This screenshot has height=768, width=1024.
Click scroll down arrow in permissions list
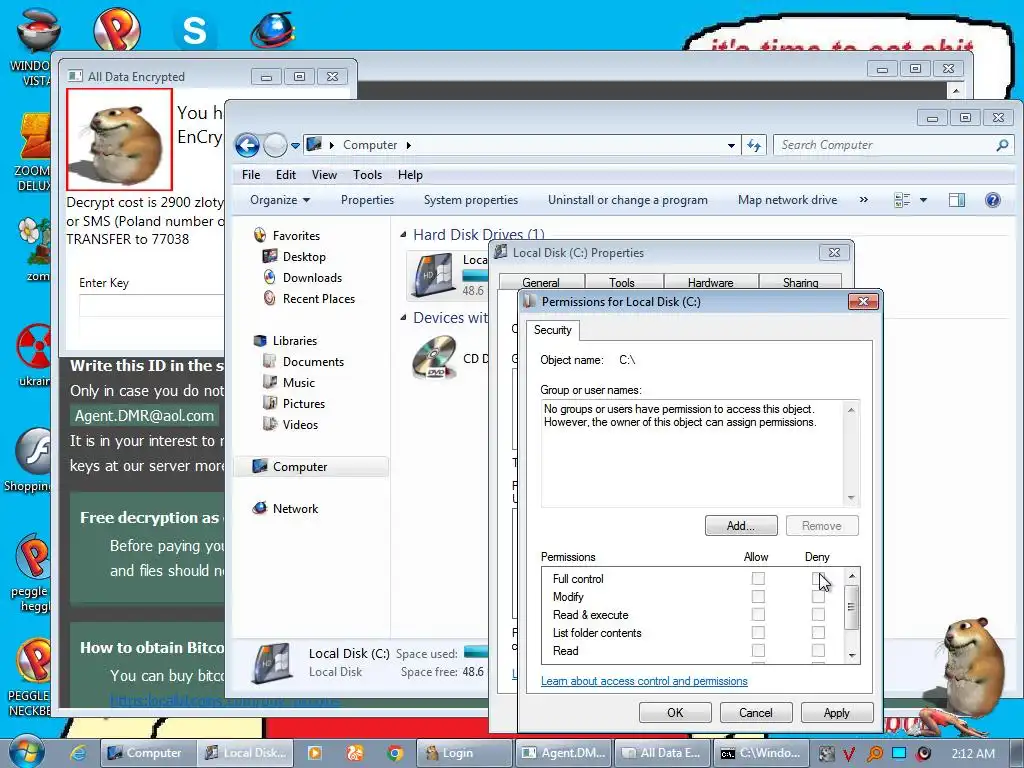tap(851, 655)
